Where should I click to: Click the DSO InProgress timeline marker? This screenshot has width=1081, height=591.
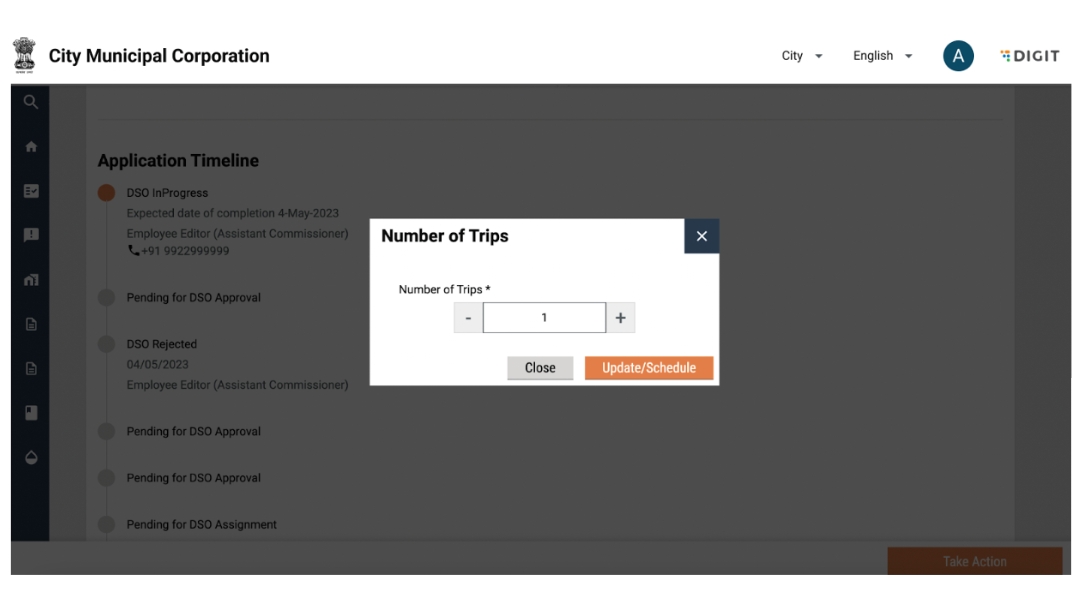click(x=106, y=193)
